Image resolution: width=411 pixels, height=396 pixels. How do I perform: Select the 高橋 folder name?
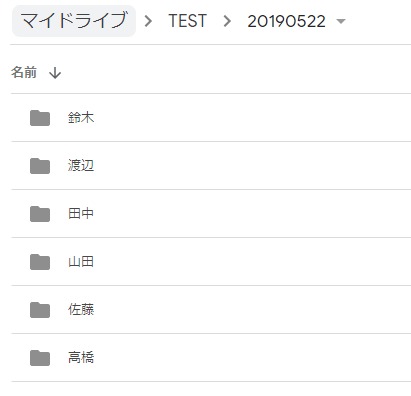[x=81, y=358]
